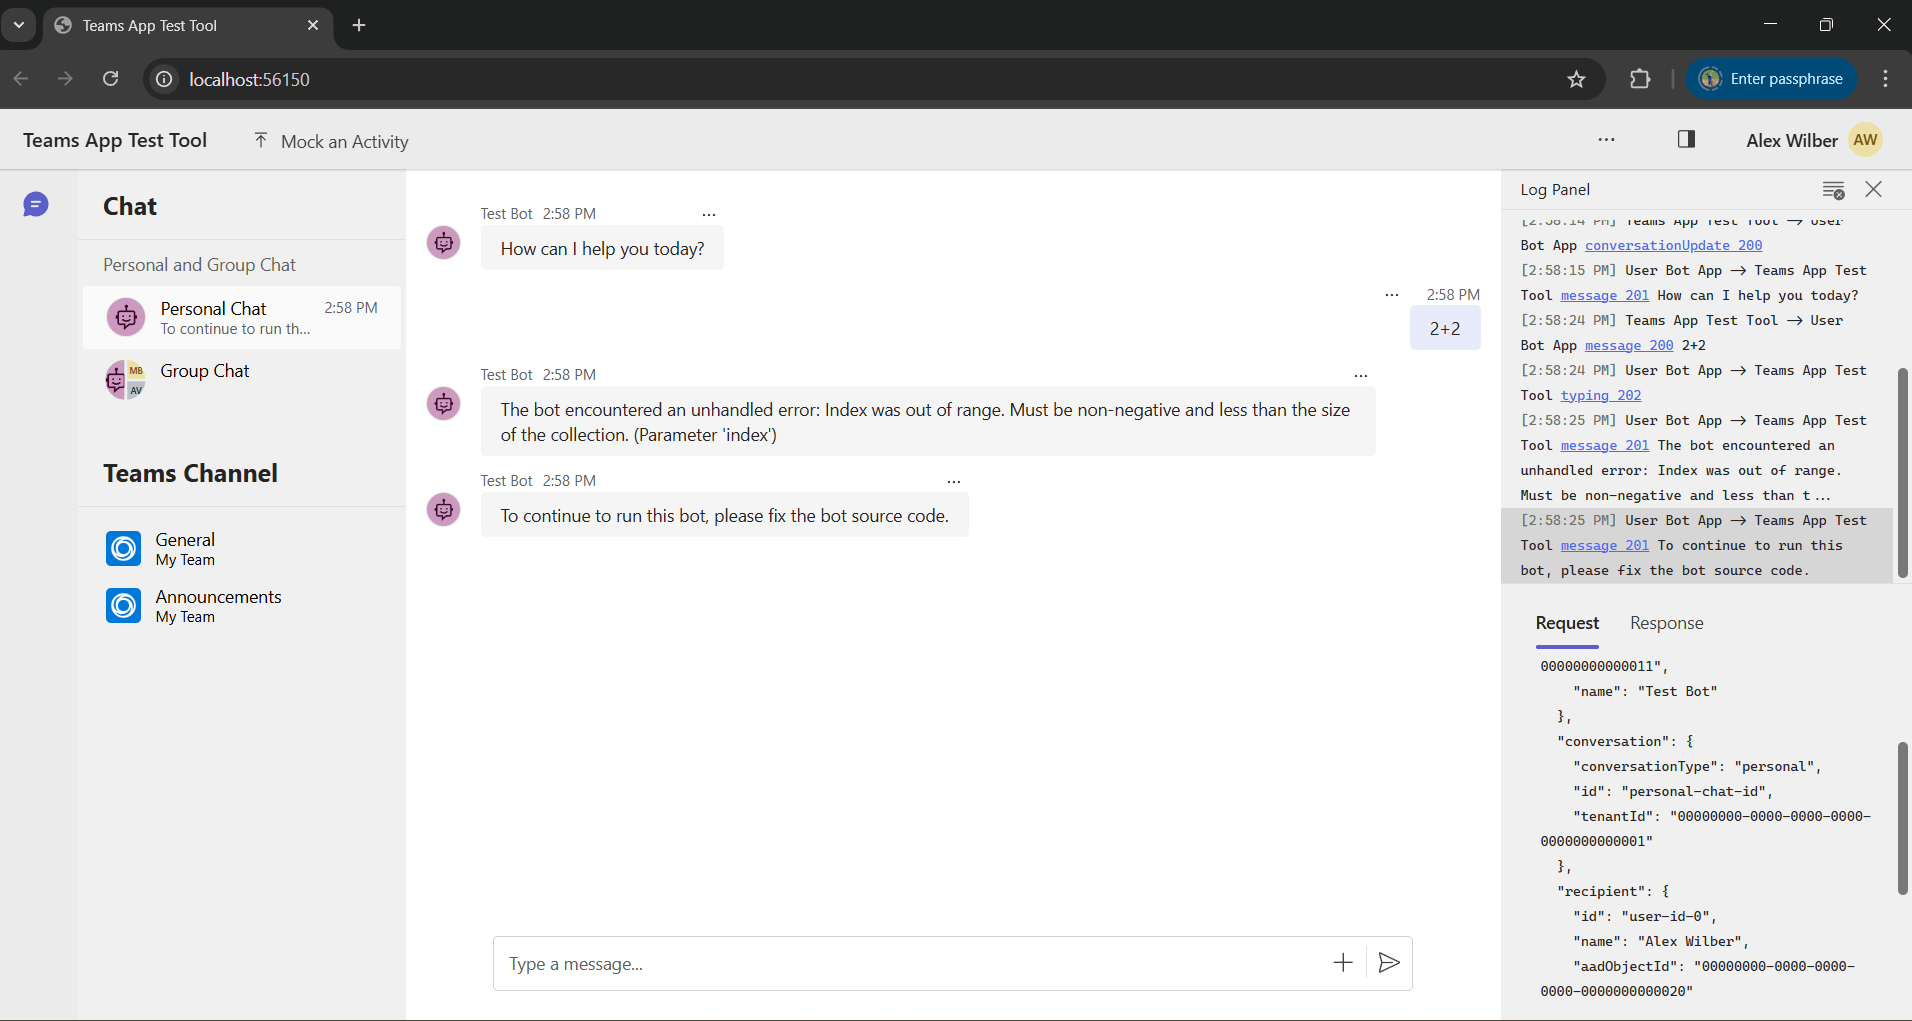Open the tab search dropdown arrow
Screen dimensions: 1912x1021
tap(18, 25)
